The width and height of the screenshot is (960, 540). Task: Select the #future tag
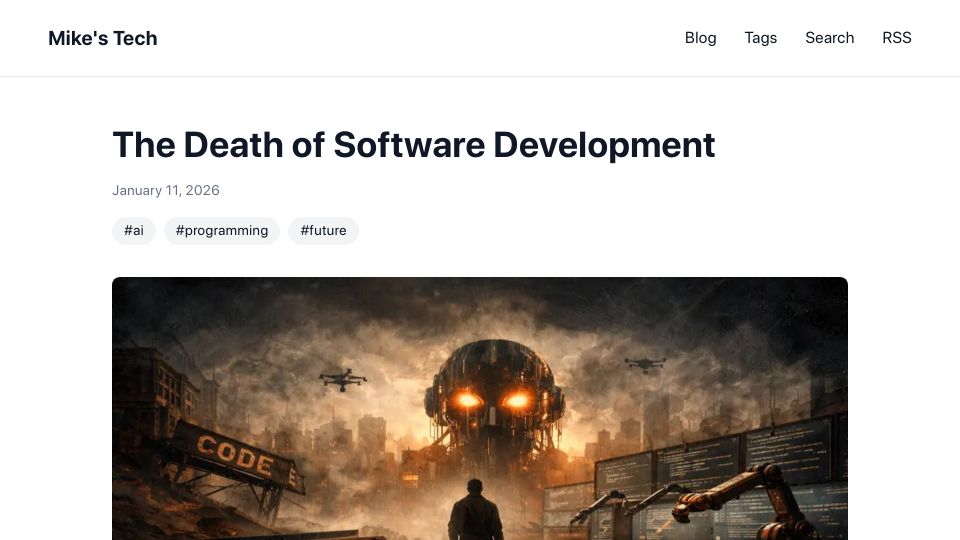[x=323, y=231]
